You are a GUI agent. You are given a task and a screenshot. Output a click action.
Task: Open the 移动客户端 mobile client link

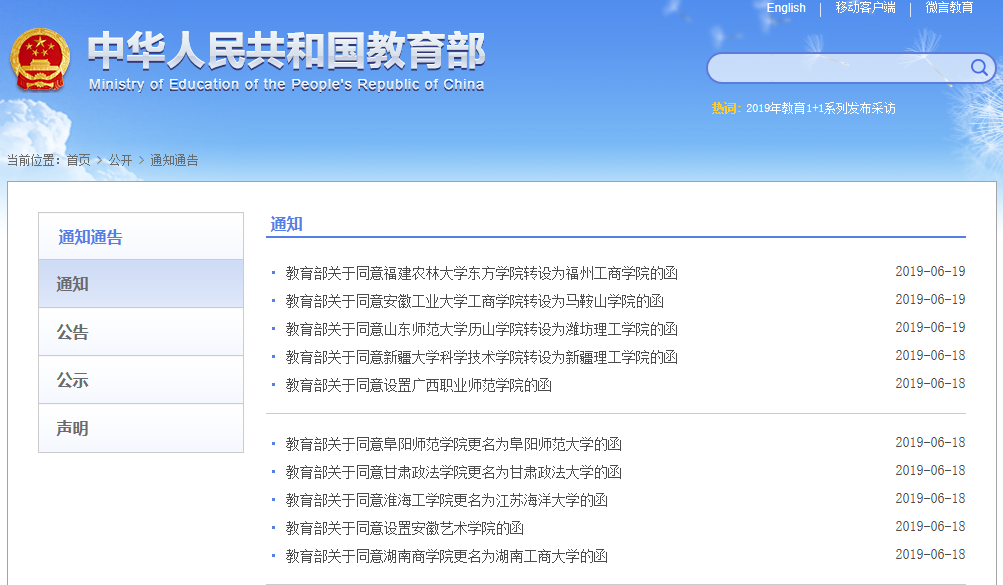click(865, 8)
